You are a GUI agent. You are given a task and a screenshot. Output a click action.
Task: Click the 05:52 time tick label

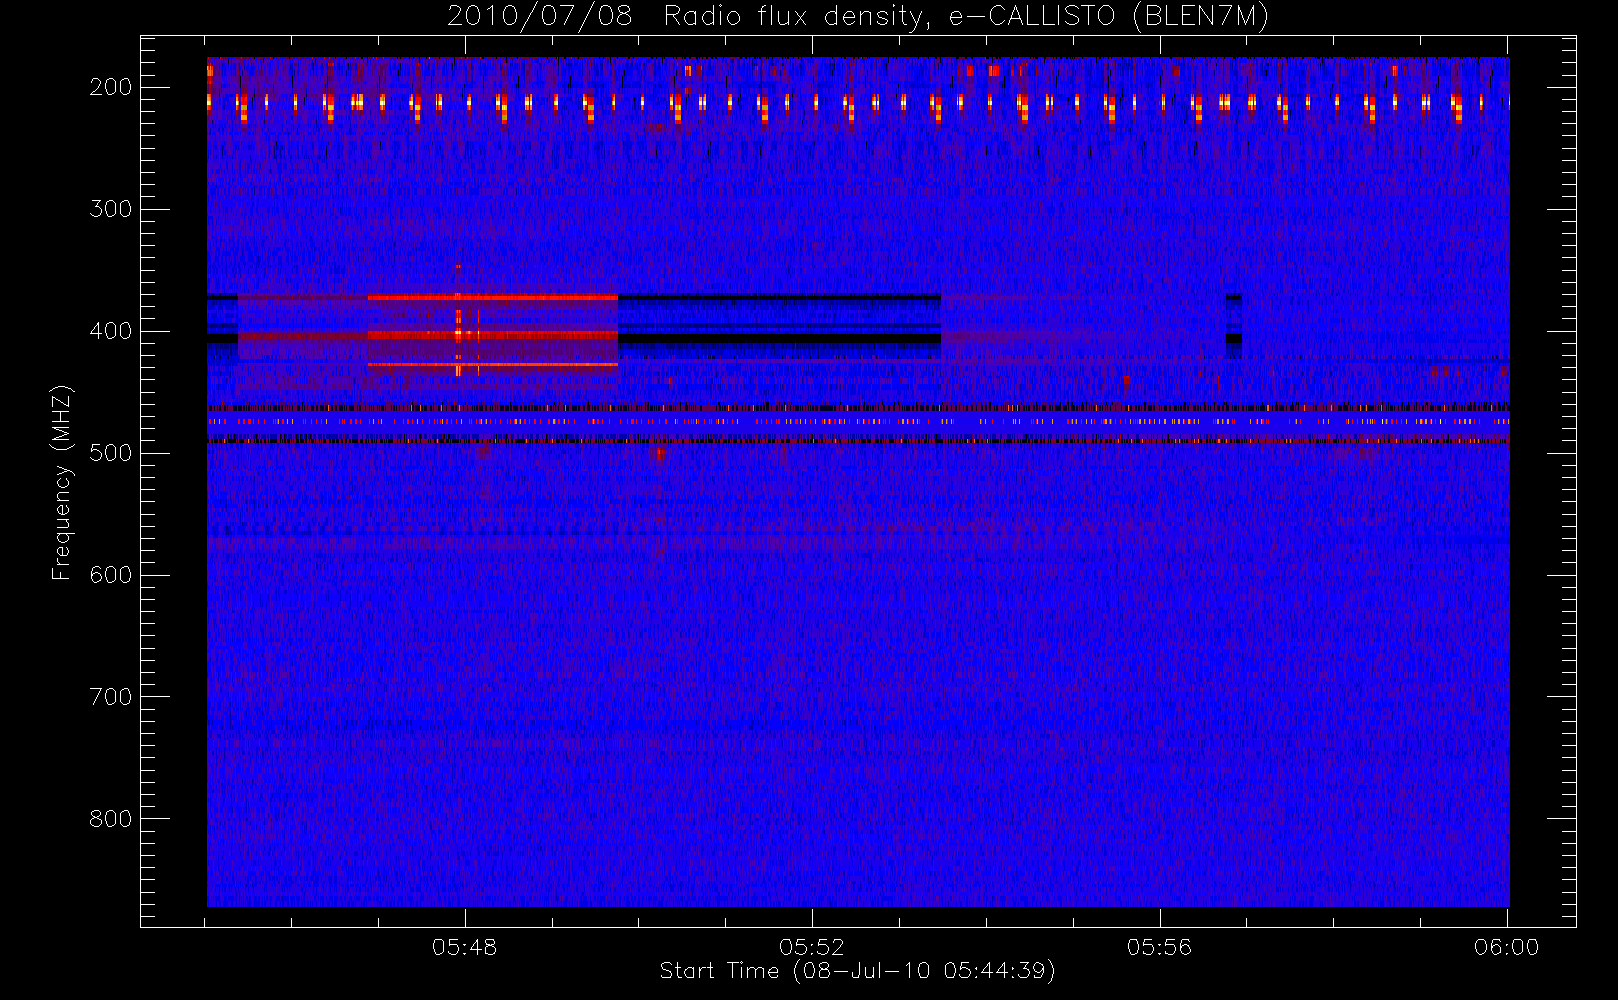812,947
